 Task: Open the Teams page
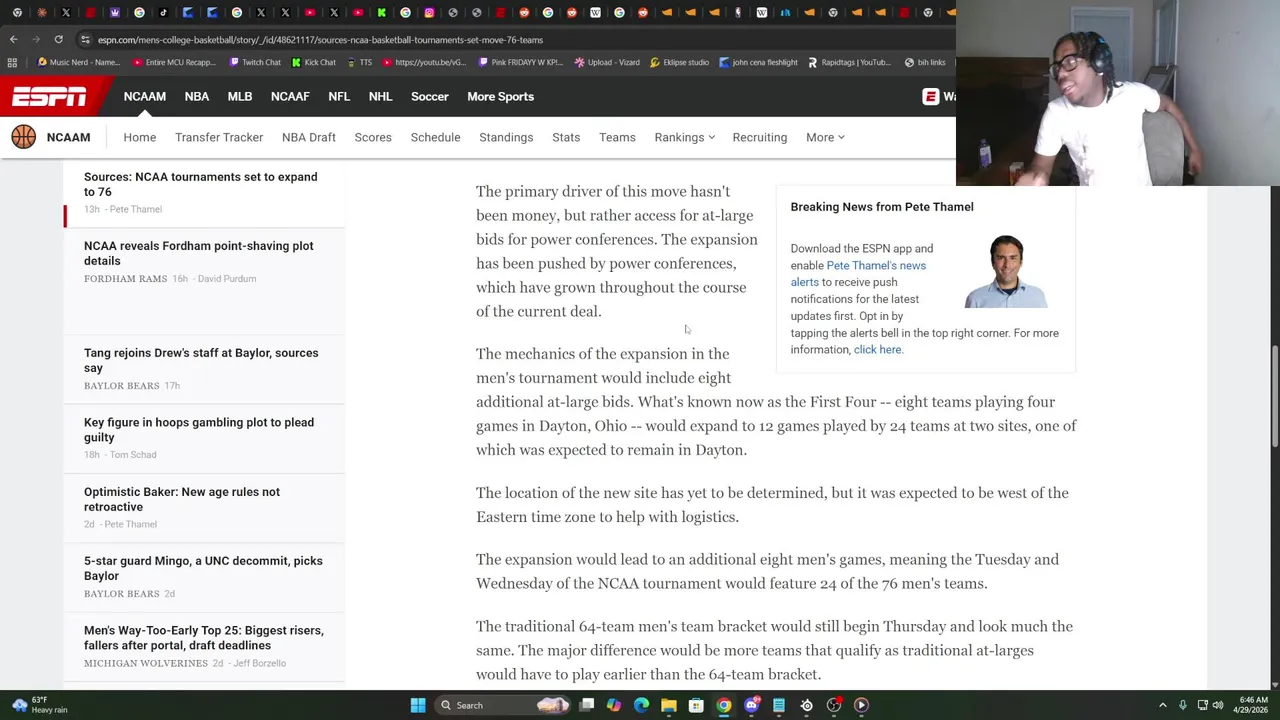(617, 137)
